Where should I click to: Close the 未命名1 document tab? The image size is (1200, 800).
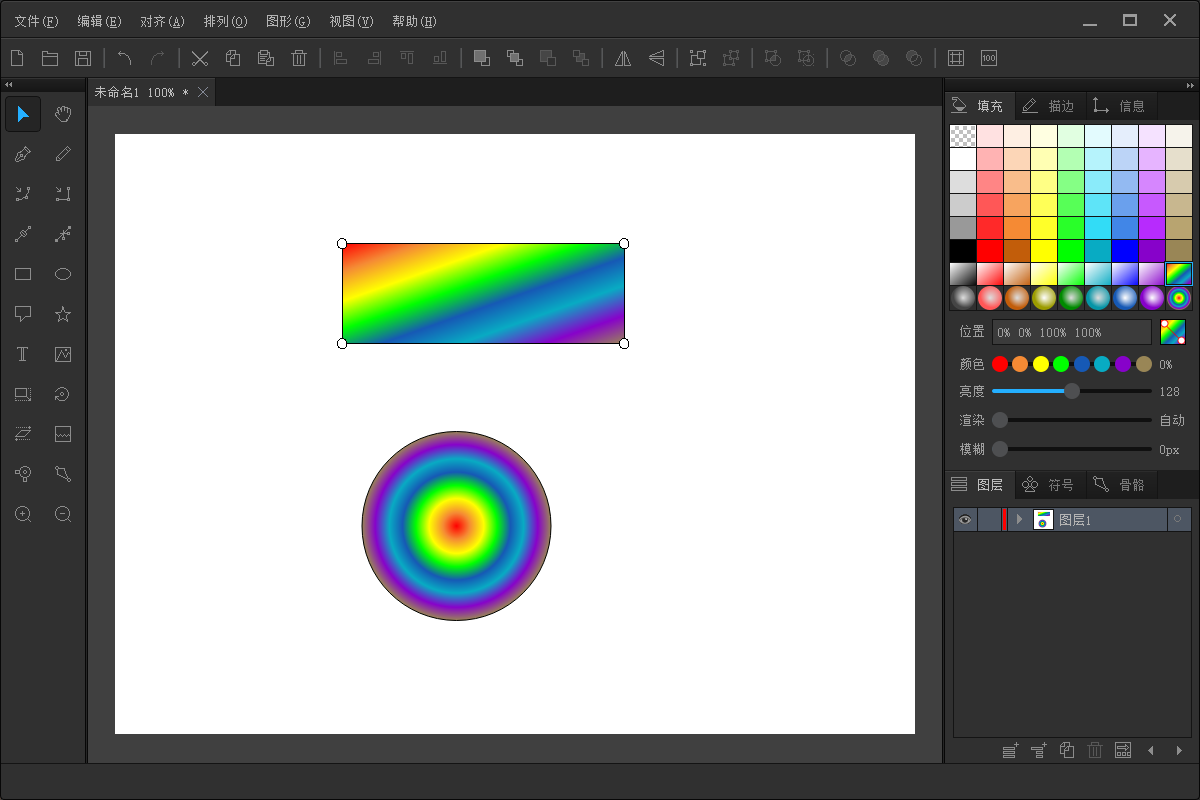coord(203,92)
